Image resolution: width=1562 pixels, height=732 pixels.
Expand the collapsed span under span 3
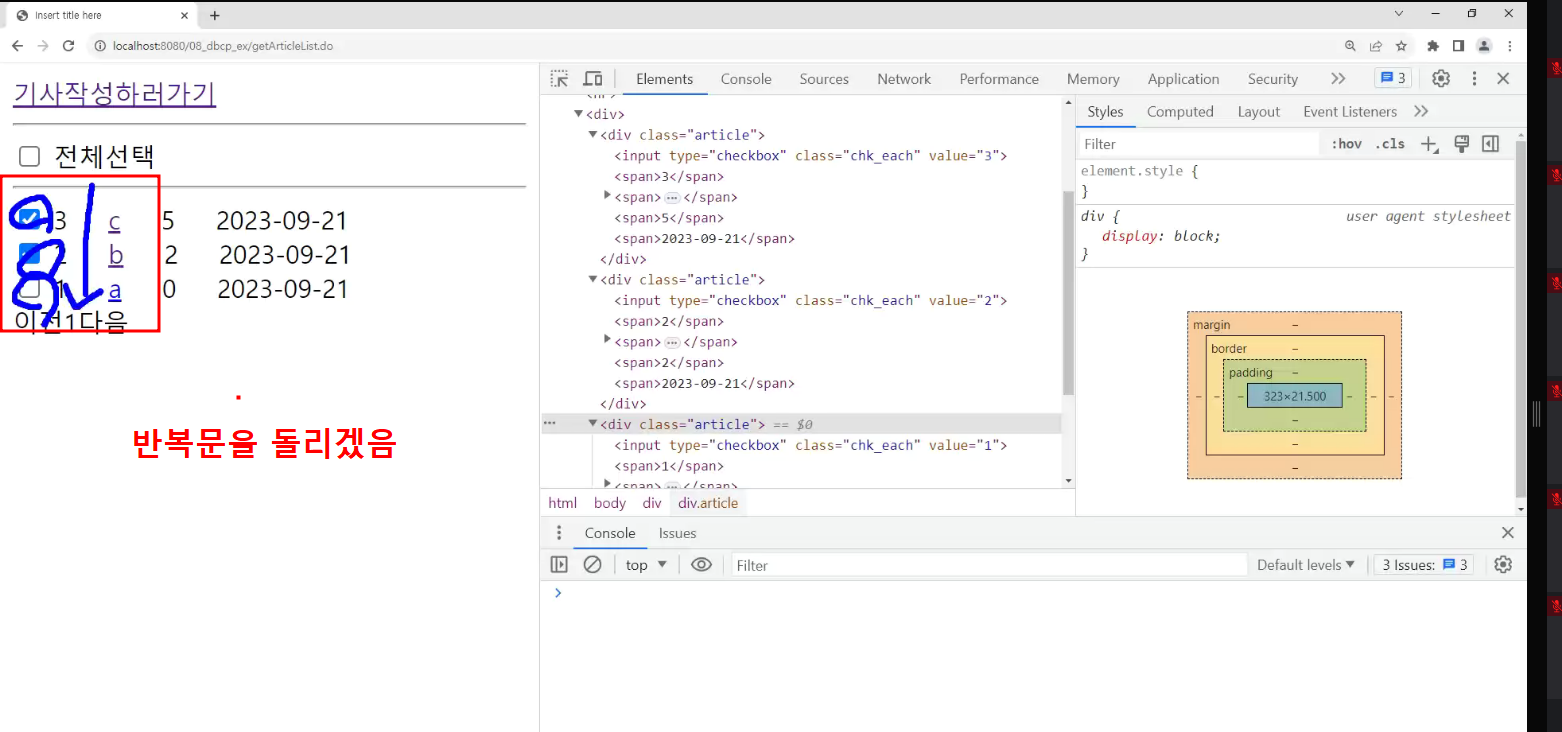pyautogui.click(x=608, y=196)
